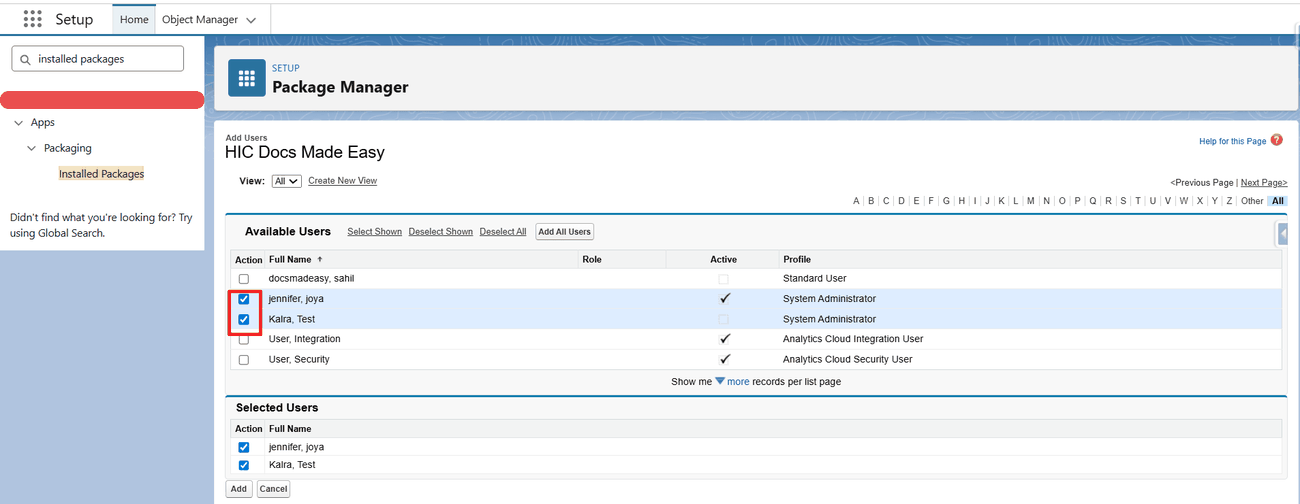Click the Deselect Shown link
Screen dimensions: 1300x504
coord(441,232)
